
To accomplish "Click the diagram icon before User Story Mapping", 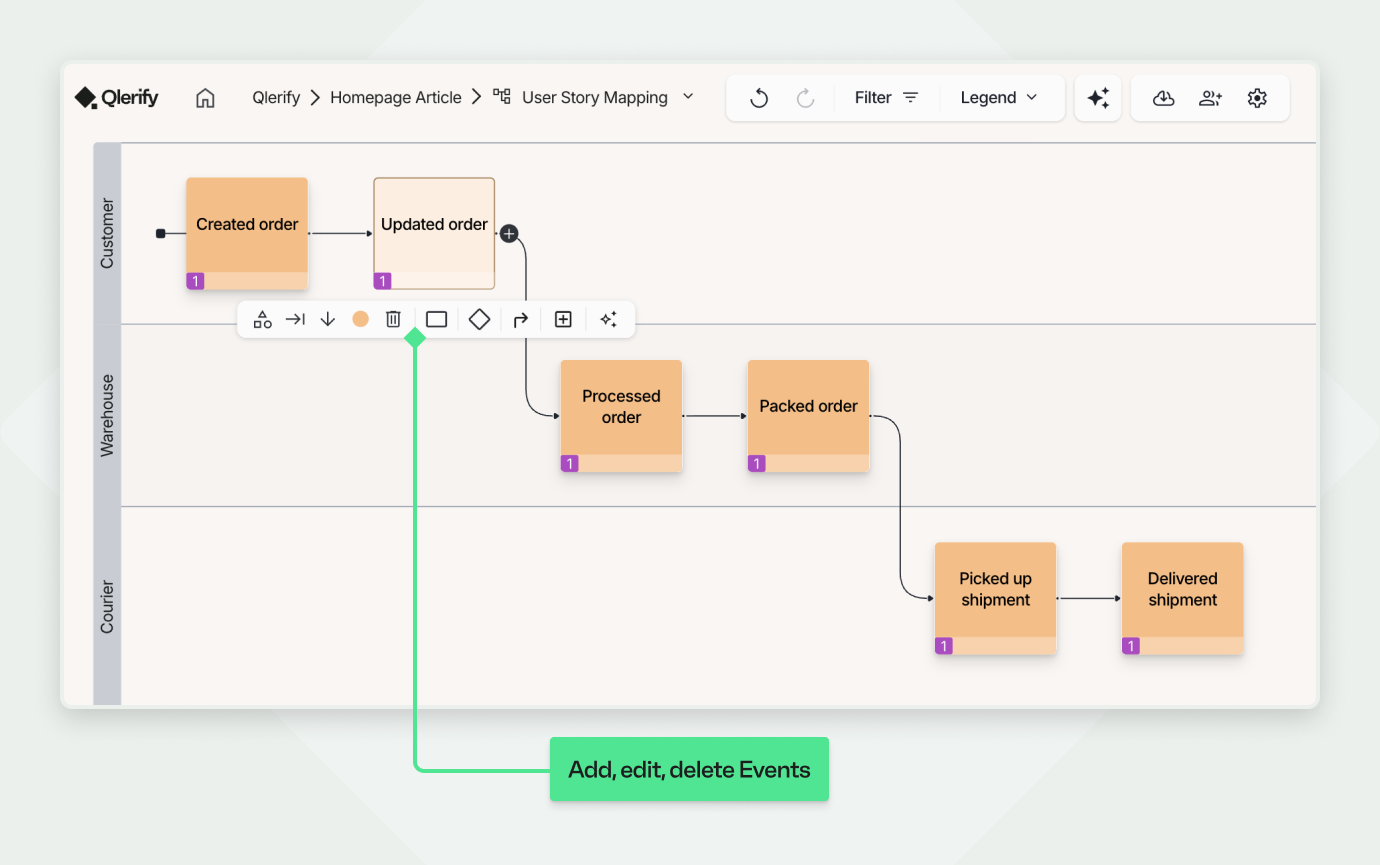I will click(502, 97).
